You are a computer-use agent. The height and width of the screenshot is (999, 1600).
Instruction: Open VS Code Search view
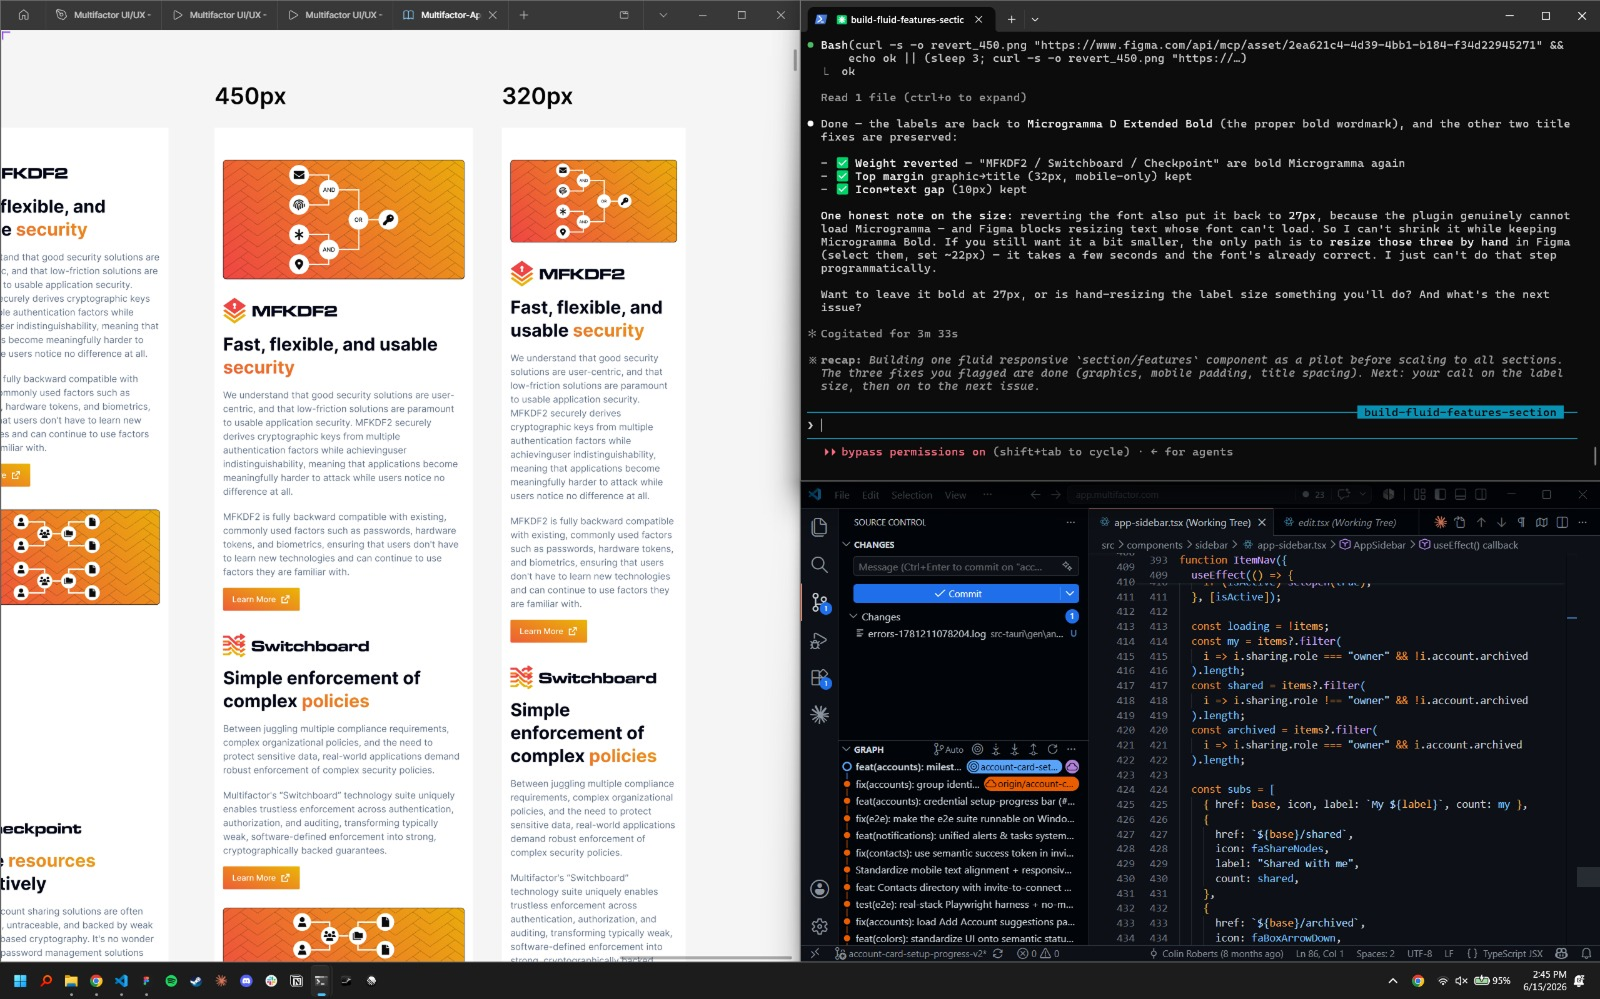819,565
